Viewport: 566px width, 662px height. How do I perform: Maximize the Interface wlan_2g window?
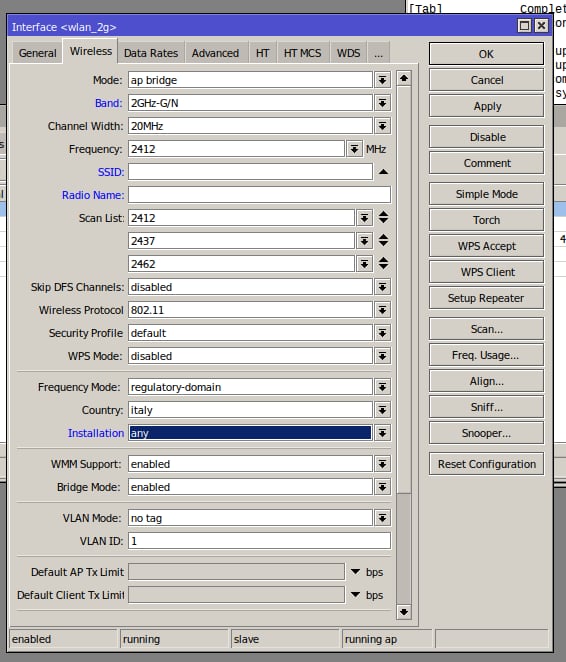524,26
